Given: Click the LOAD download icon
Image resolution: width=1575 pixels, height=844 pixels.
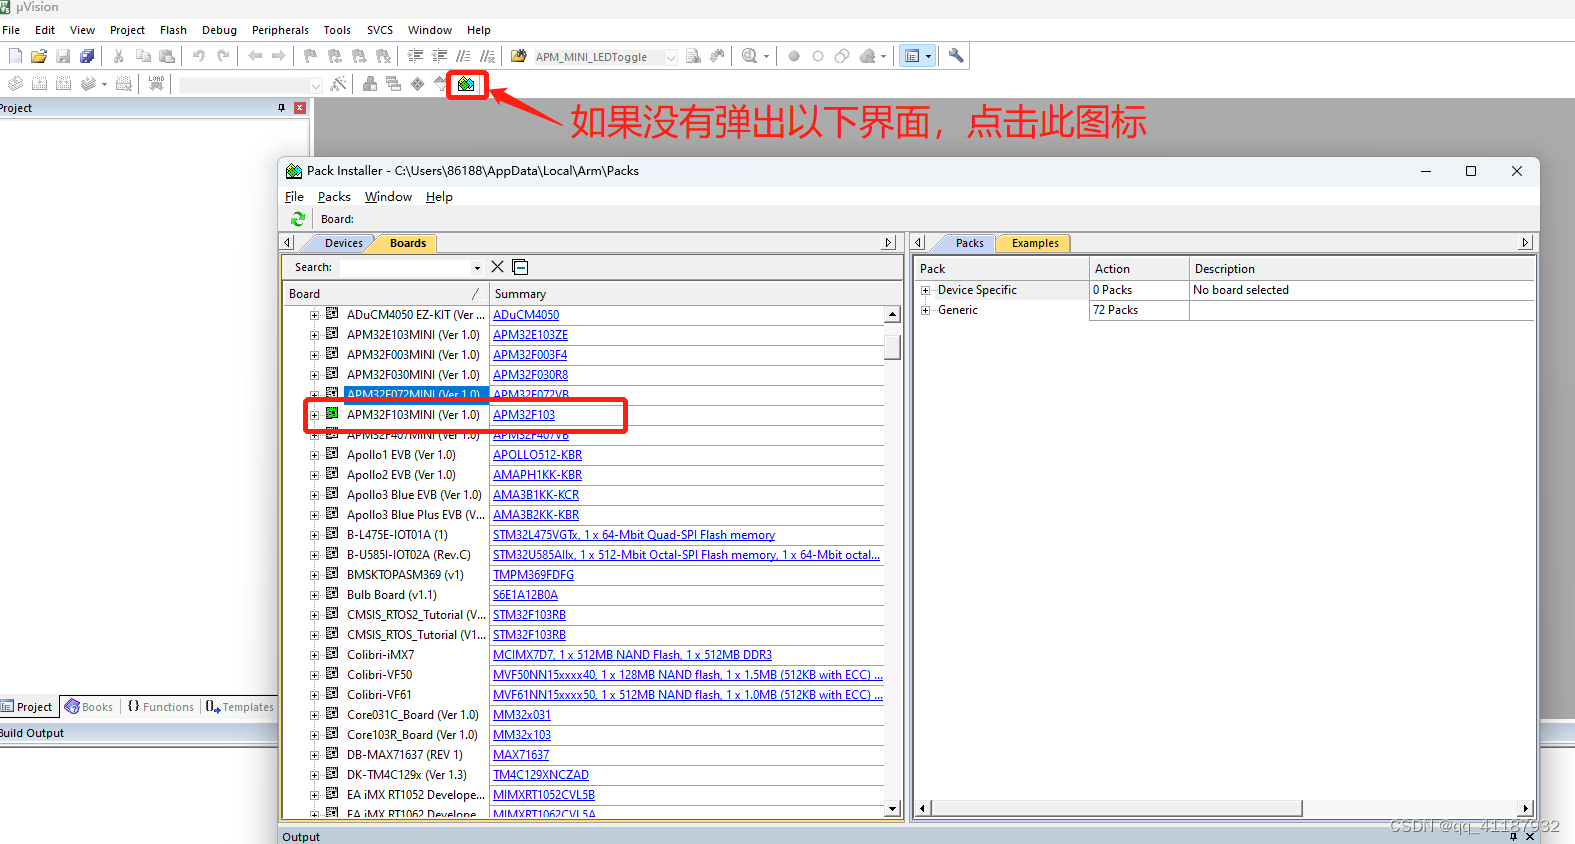Looking at the screenshot, I should point(156,84).
